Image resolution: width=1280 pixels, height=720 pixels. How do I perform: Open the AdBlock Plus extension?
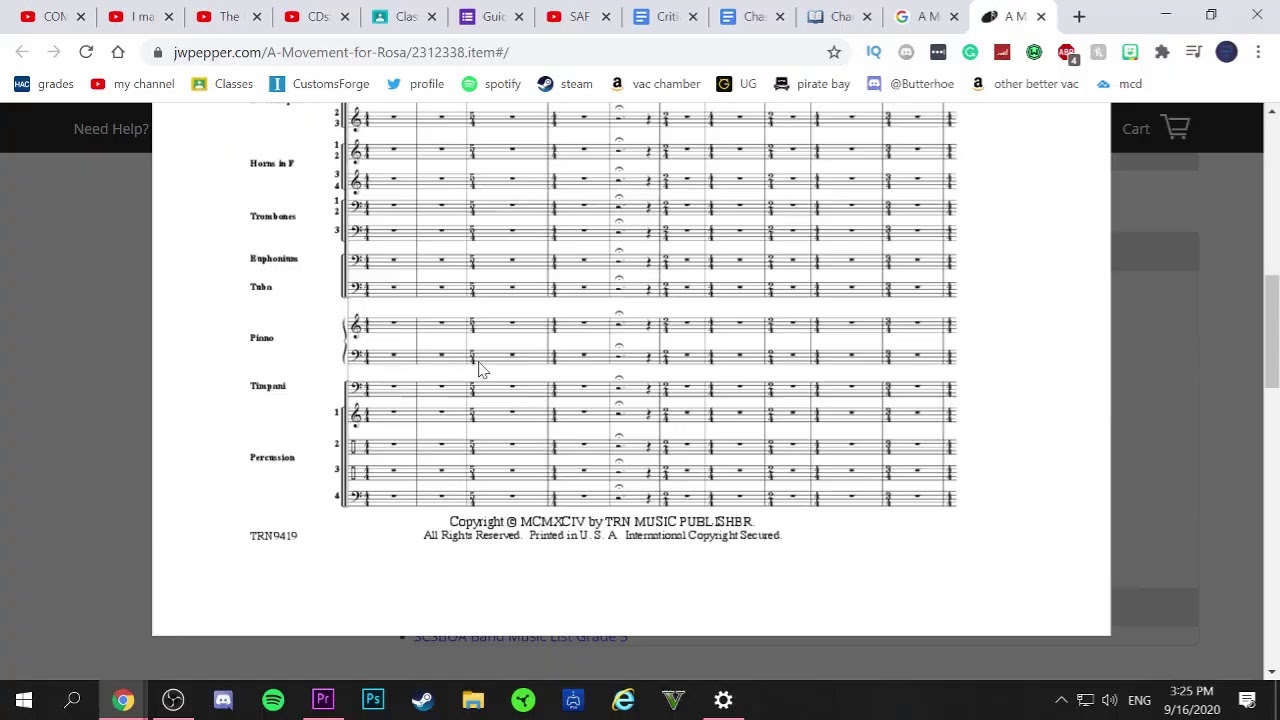(x=1067, y=52)
